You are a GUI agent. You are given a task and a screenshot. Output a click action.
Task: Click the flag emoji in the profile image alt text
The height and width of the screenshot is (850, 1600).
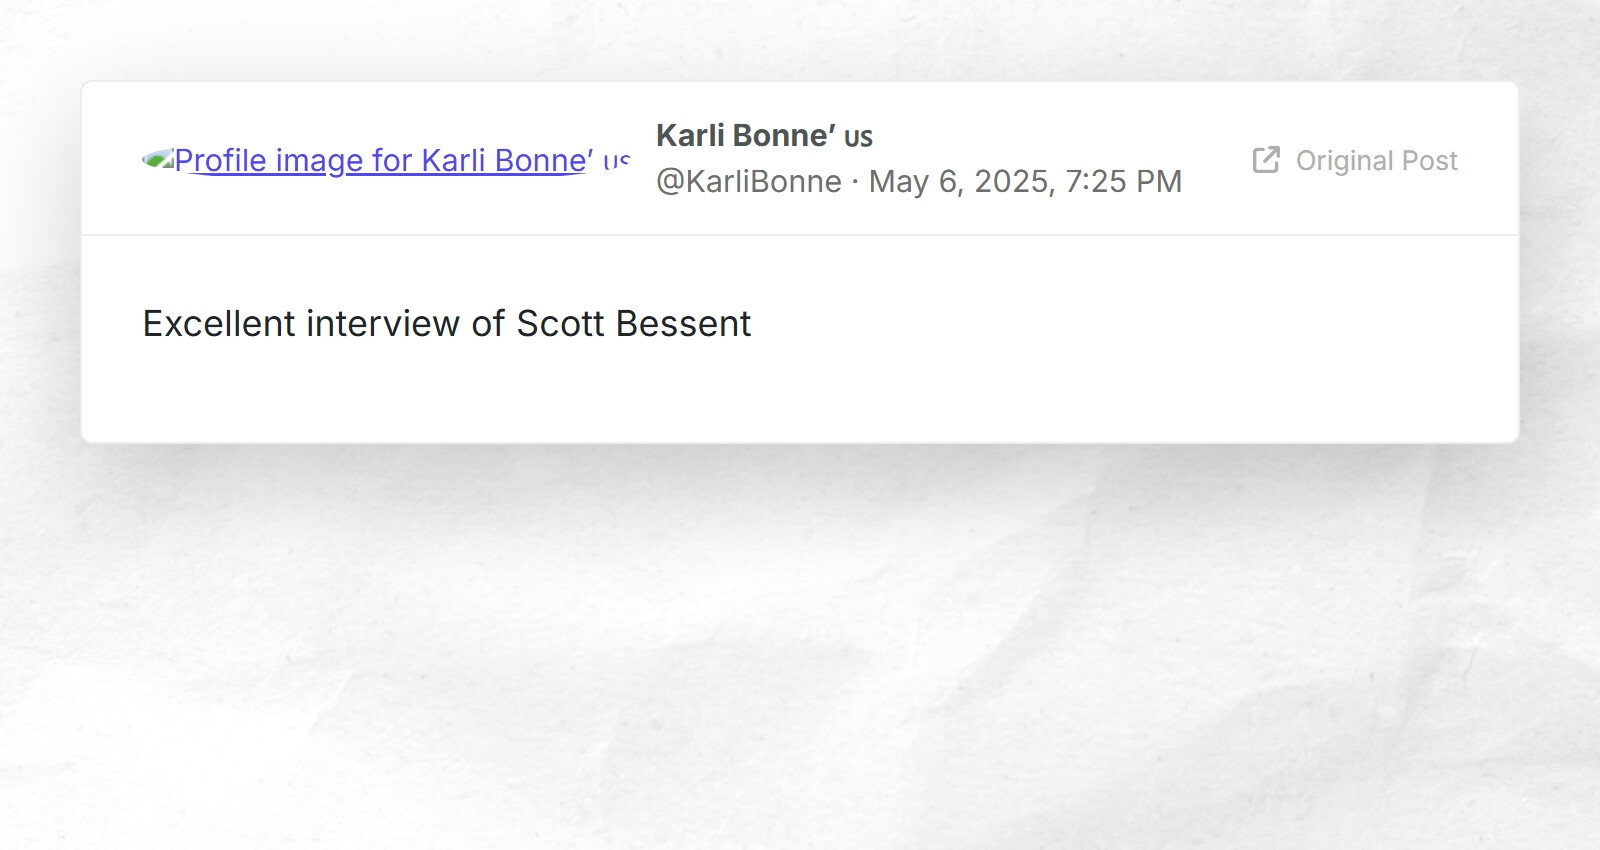tap(618, 160)
